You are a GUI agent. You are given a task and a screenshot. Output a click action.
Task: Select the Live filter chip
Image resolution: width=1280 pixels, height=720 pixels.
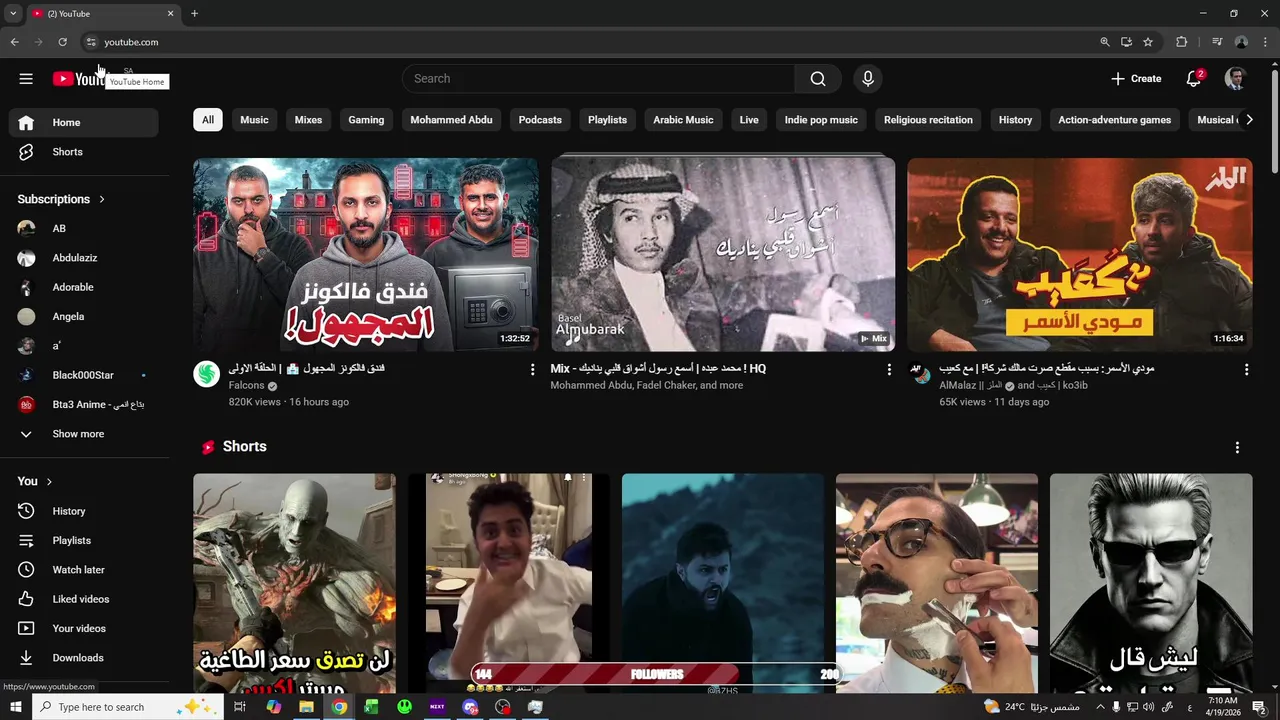[749, 120]
